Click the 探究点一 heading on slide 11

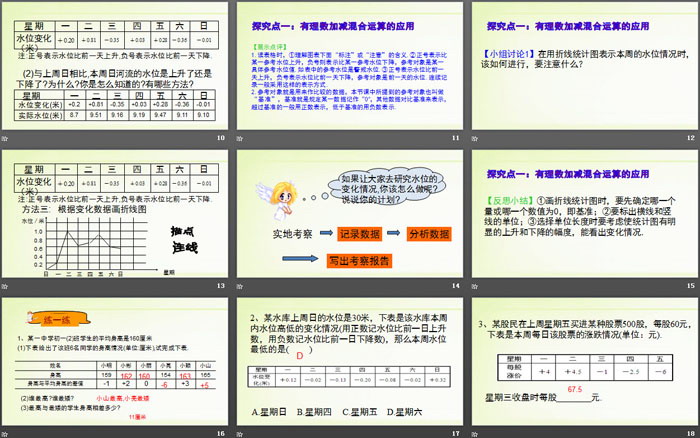(333, 26)
